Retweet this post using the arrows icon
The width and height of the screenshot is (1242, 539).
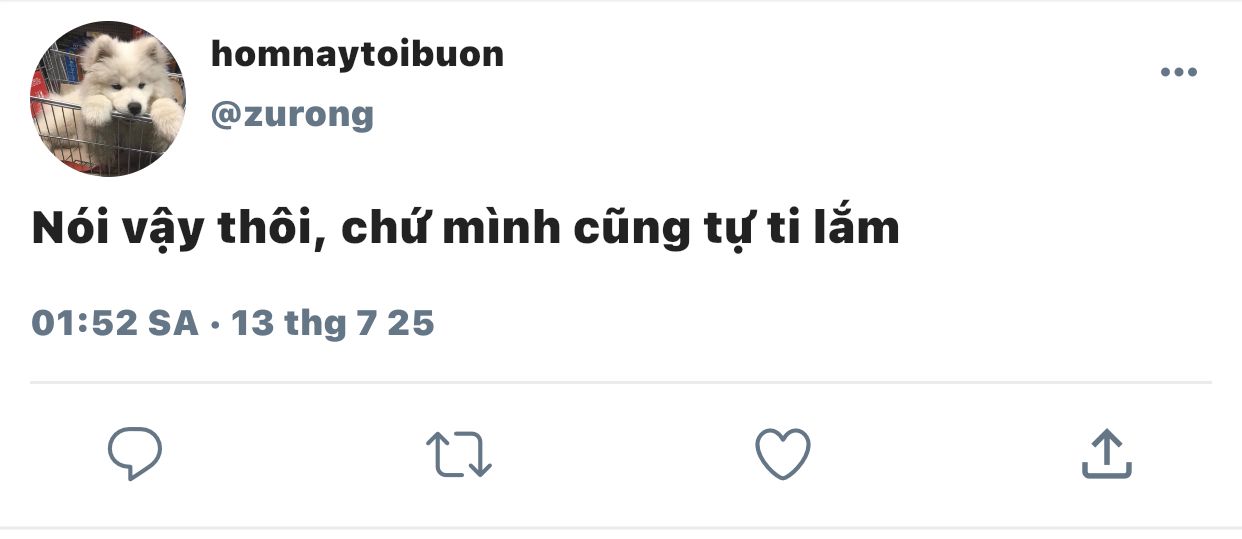pos(459,454)
